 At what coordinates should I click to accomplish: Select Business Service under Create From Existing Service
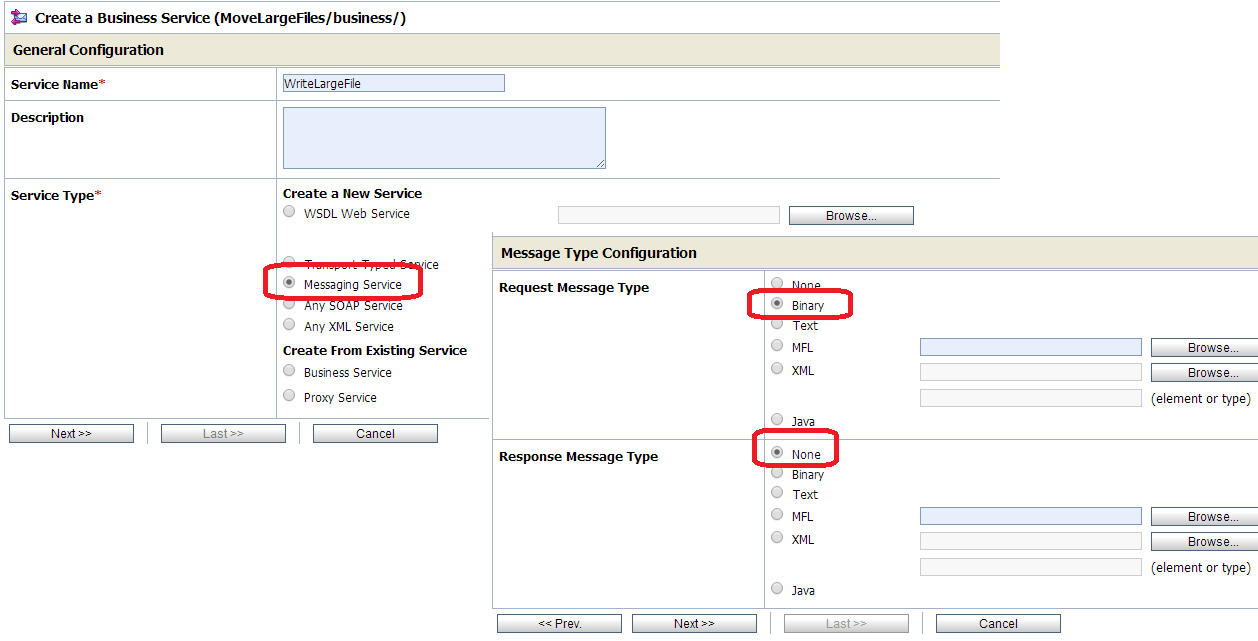pyautogui.click(x=289, y=372)
